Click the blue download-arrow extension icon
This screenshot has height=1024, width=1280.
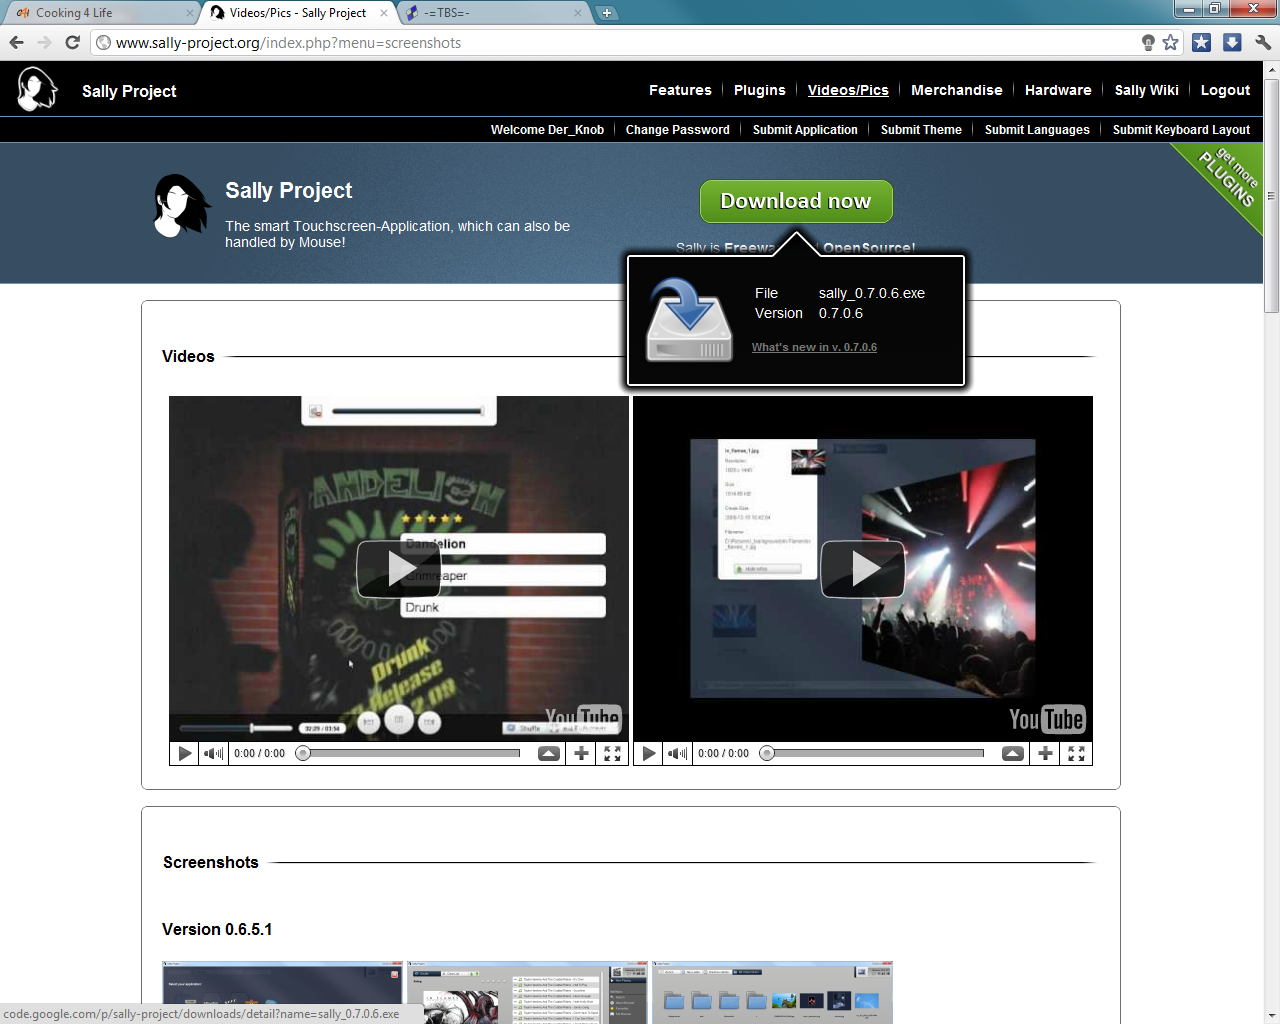[1232, 42]
